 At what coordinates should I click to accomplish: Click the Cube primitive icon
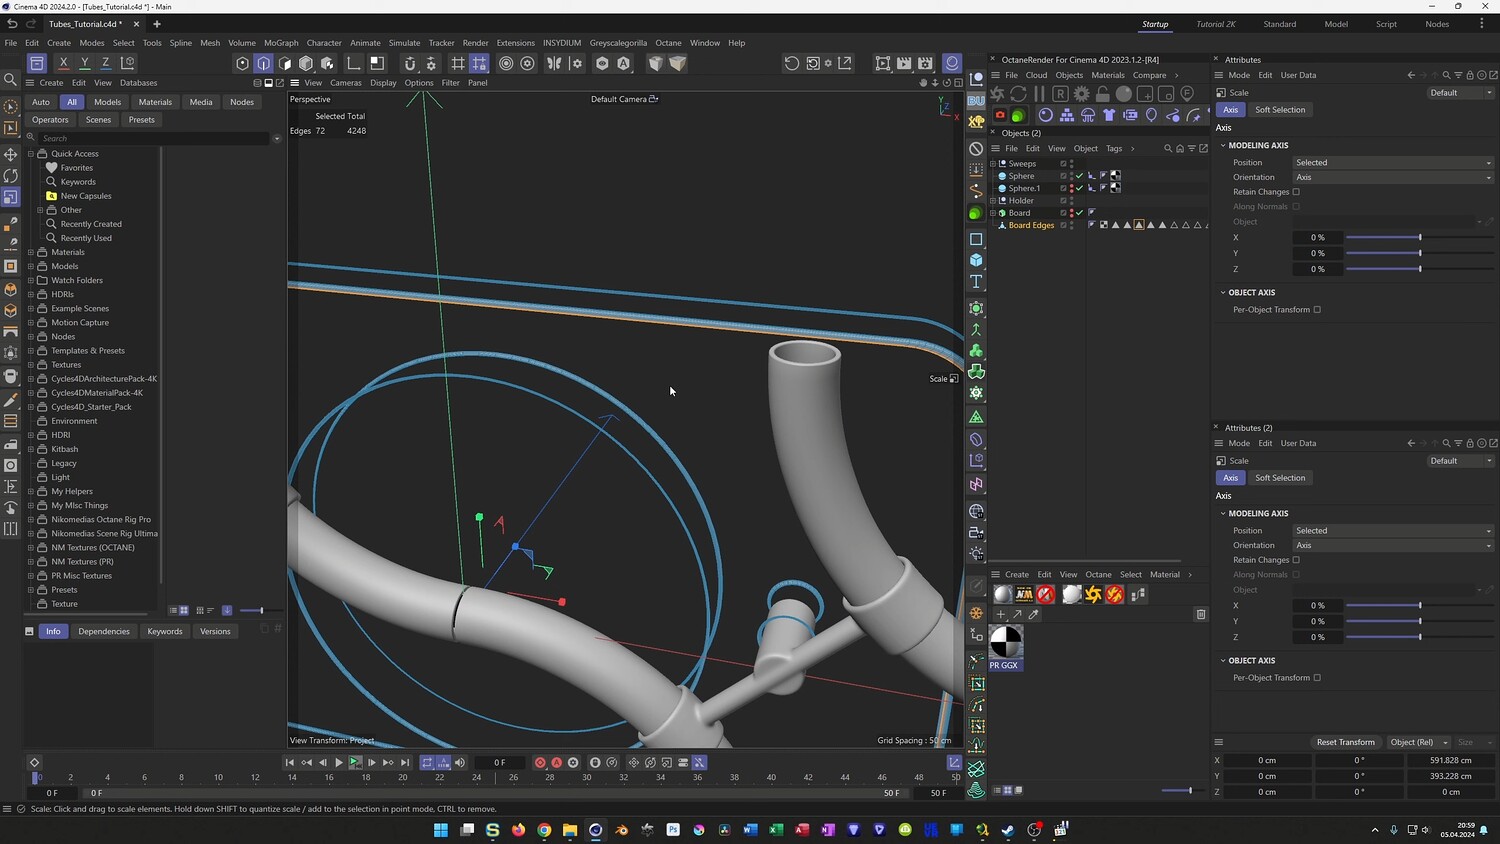point(976,260)
